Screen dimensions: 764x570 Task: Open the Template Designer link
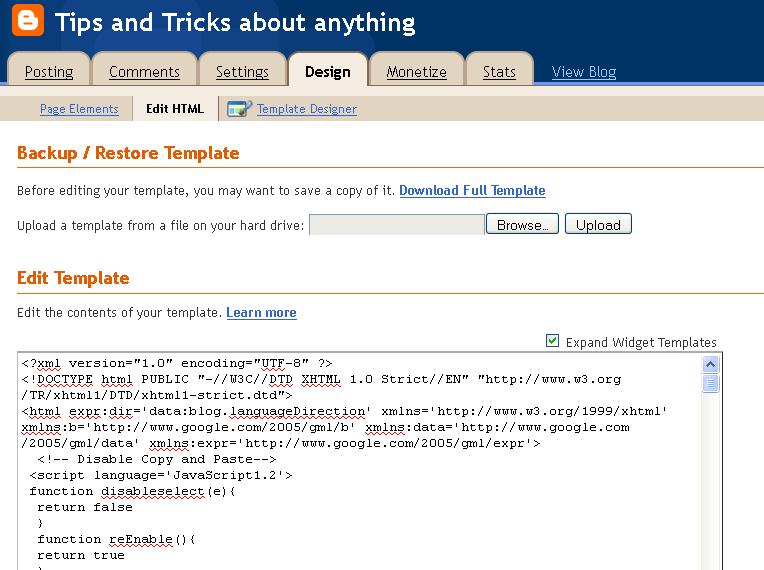pos(307,109)
